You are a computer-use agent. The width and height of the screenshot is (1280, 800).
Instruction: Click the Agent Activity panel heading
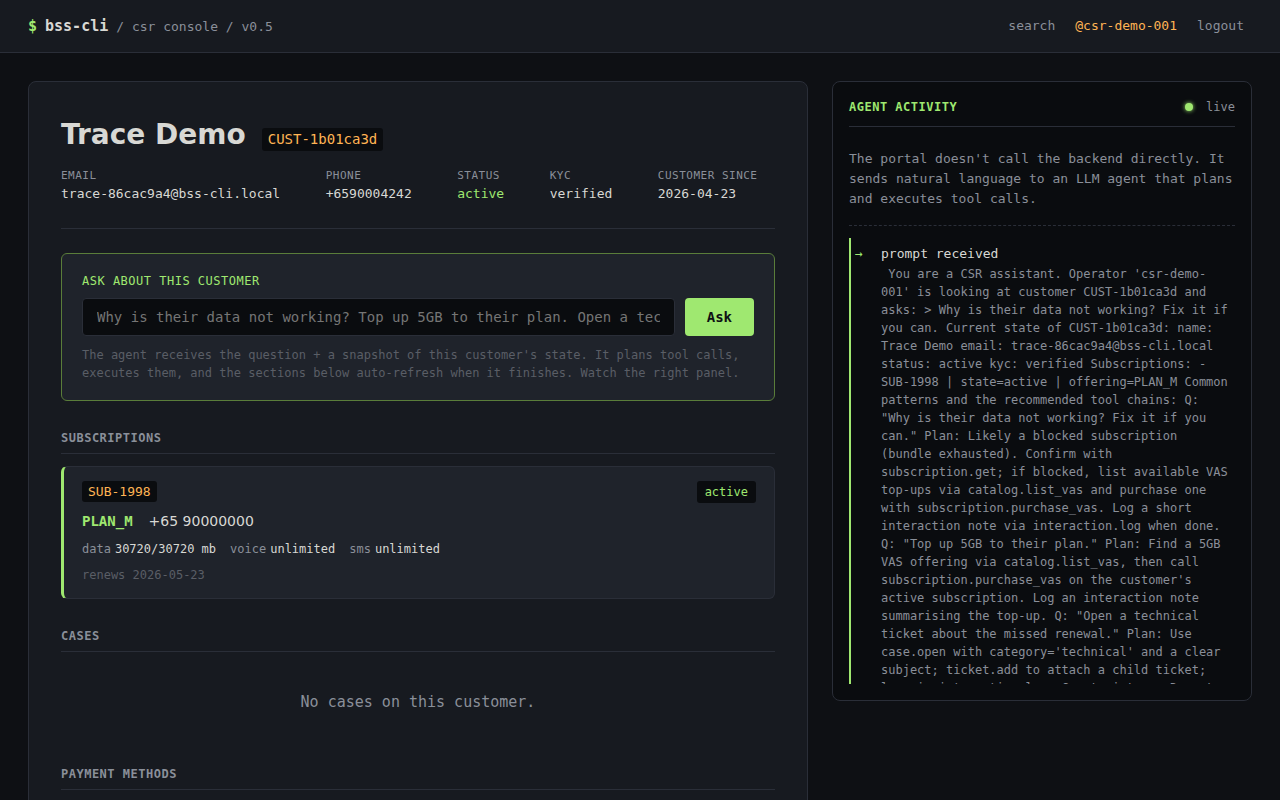coord(902,107)
